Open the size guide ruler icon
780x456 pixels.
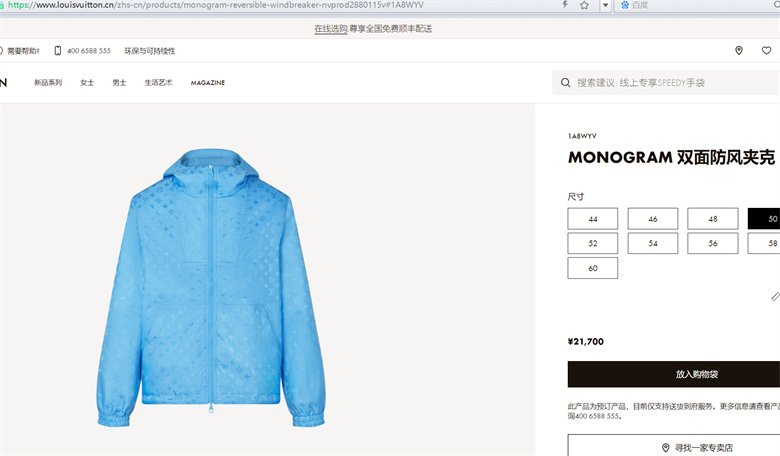coord(775,296)
